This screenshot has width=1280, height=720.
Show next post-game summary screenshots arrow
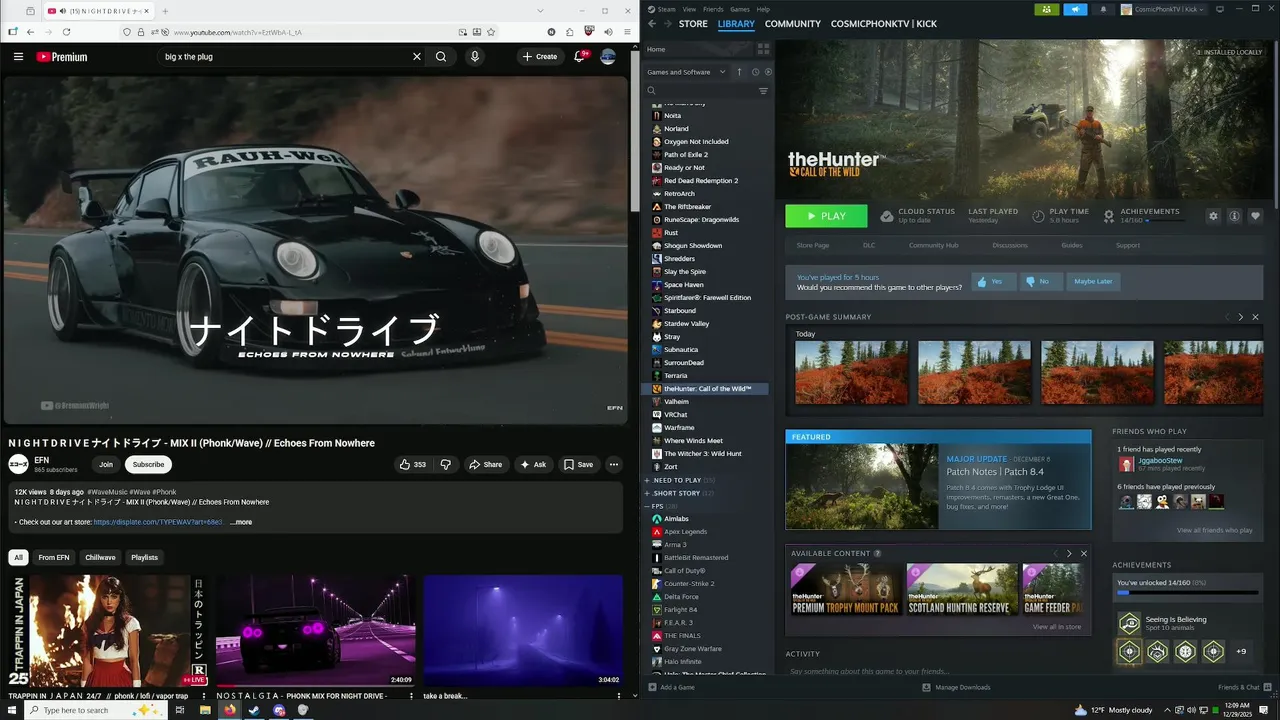1241,317
